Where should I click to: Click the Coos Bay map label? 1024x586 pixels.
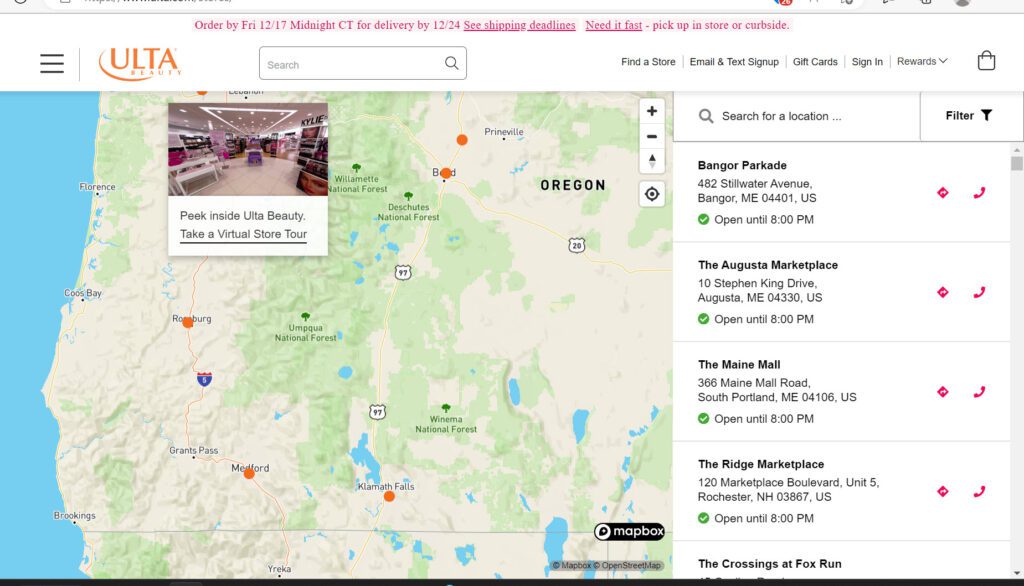pyautogui.click(x=83, y=293)
